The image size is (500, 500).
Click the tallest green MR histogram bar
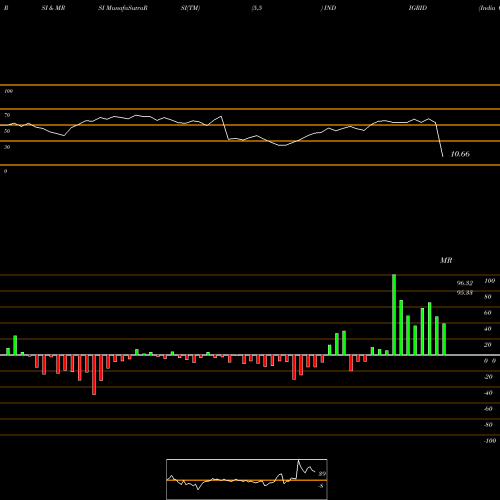pyautogui.click(x=394, y=315)
